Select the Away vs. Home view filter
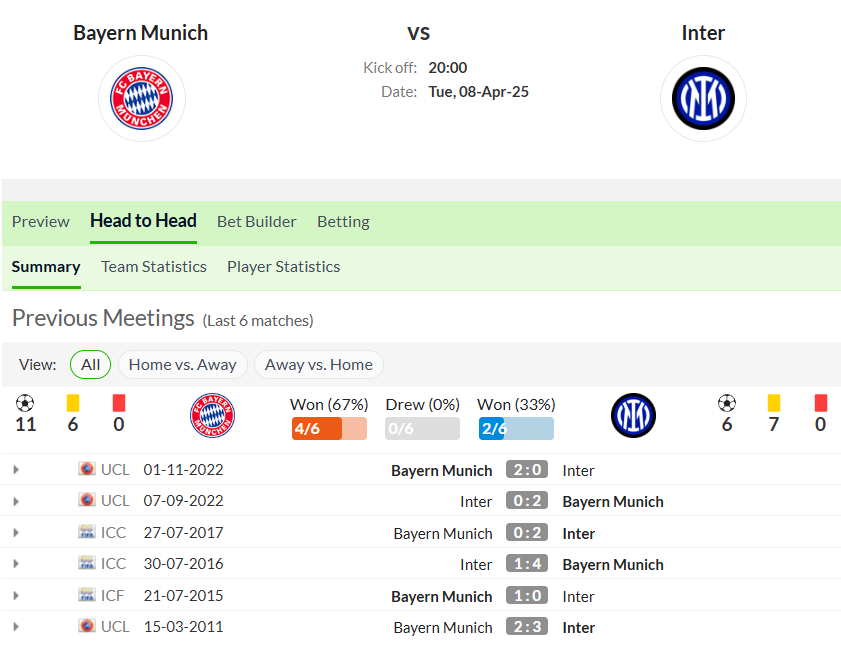This screenshot has width=841, height=667. 319,365
